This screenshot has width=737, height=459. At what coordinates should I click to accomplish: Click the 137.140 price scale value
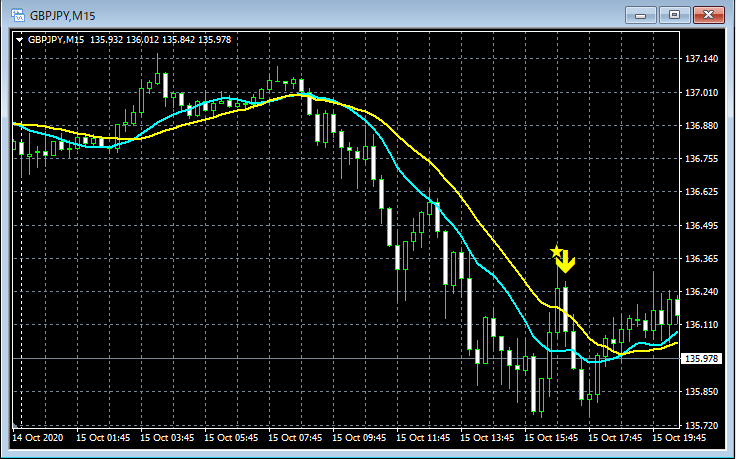(701, 59)
